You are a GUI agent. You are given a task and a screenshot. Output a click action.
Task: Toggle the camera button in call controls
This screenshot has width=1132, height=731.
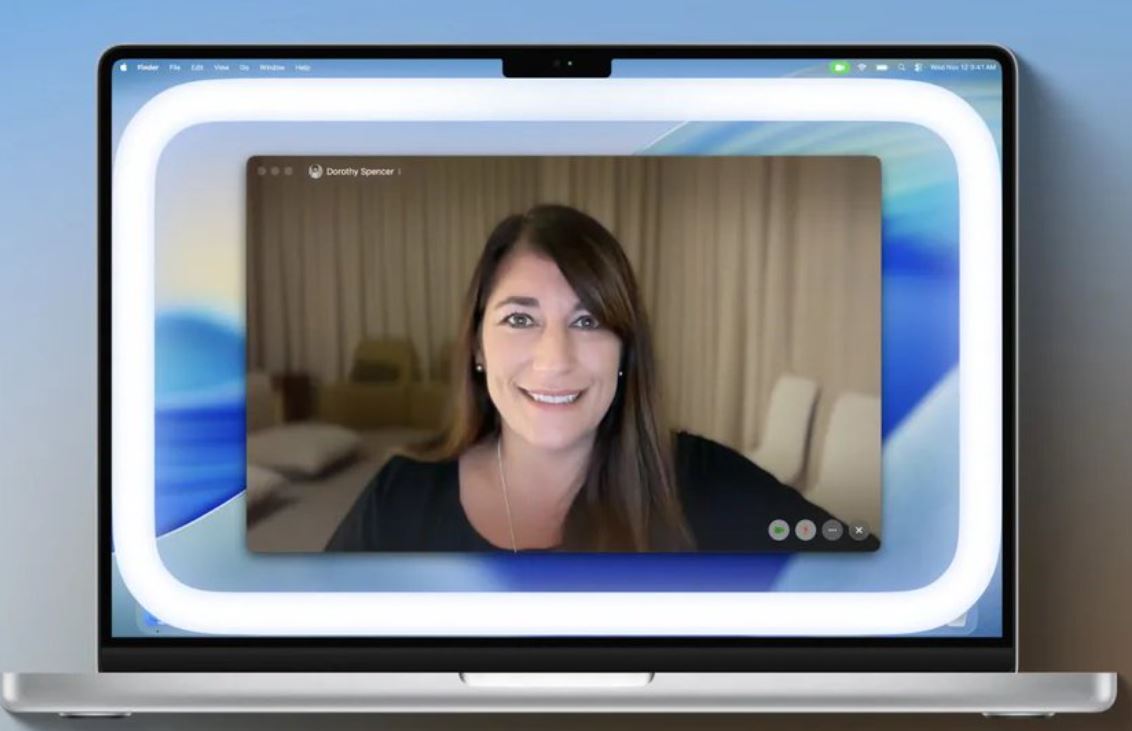coord(779,530)
